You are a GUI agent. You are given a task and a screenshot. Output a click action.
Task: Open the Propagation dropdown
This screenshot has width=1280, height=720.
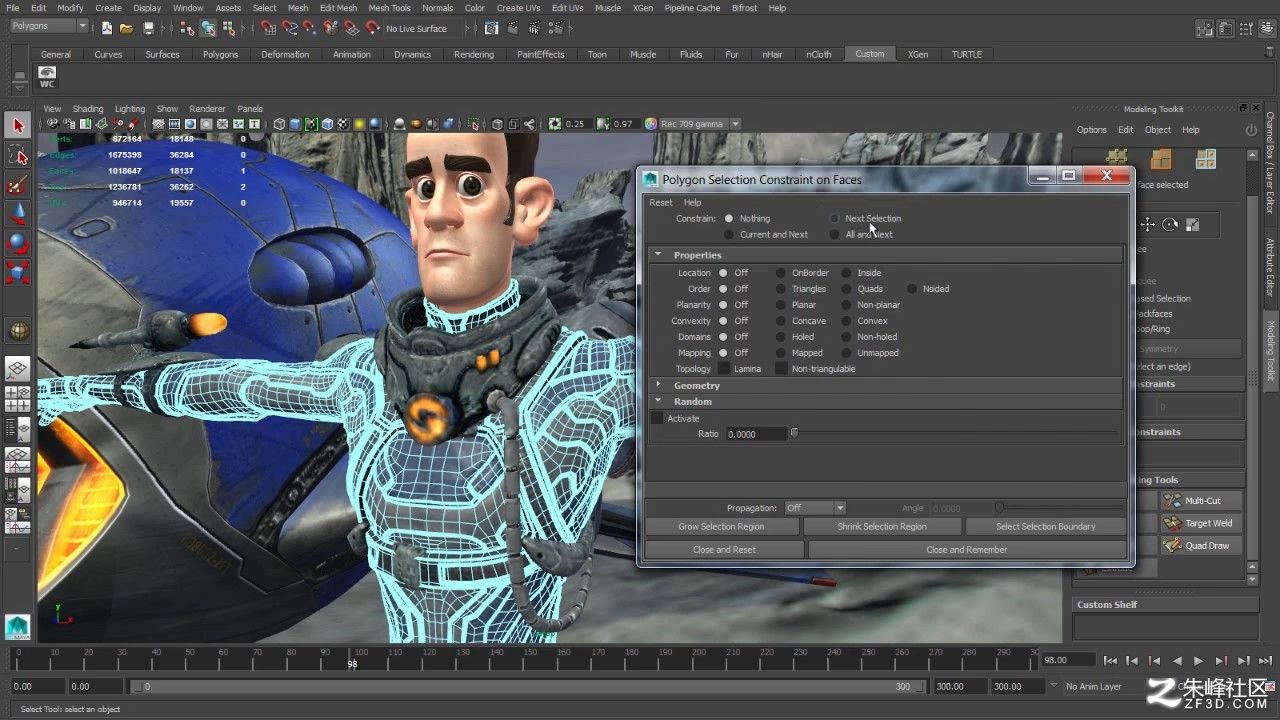pyautogui.click(x=814, y=508)
